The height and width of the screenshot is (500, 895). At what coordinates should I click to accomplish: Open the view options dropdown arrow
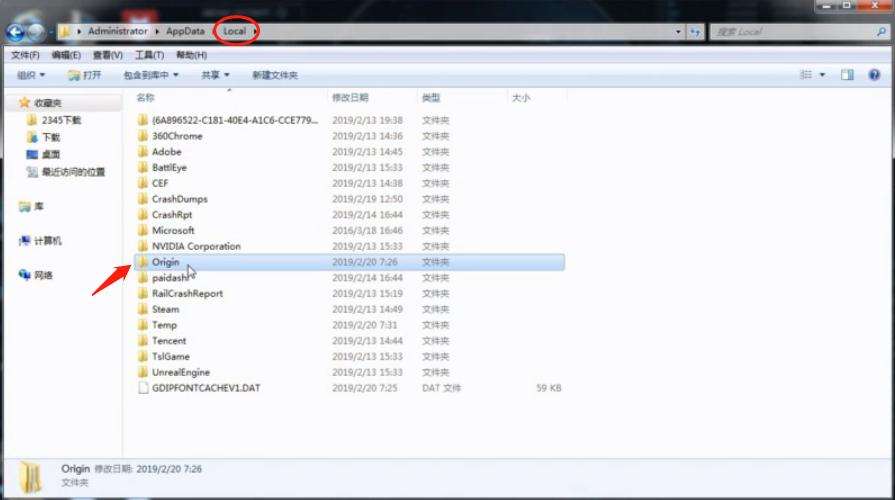(823, 75)
